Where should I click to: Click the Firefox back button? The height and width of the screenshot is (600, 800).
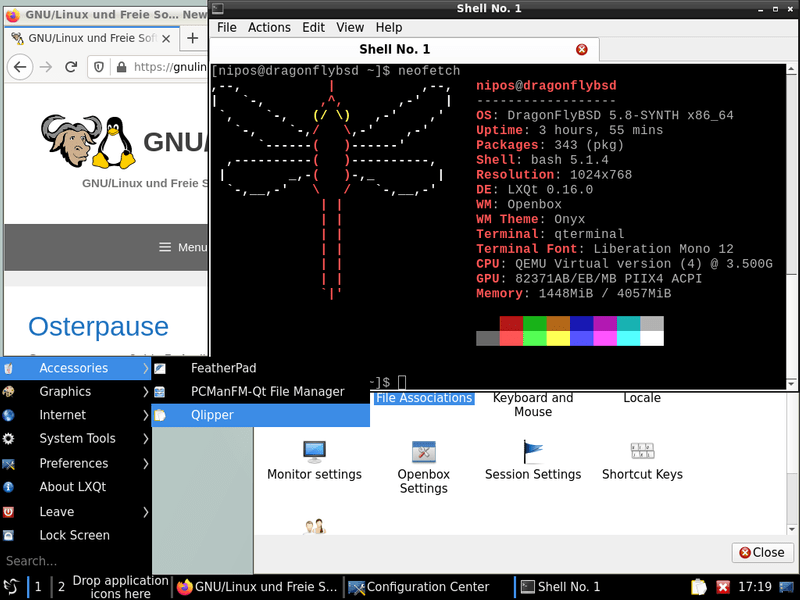20,67
